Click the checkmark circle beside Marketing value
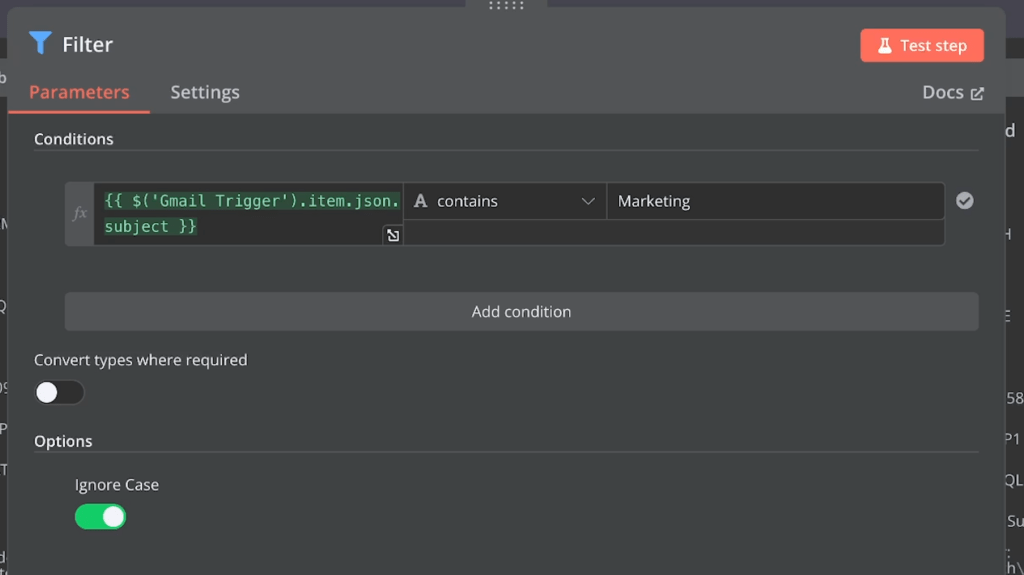This screenshot has height=575, width=1024. pyautogui.click(x=964, y=201)
